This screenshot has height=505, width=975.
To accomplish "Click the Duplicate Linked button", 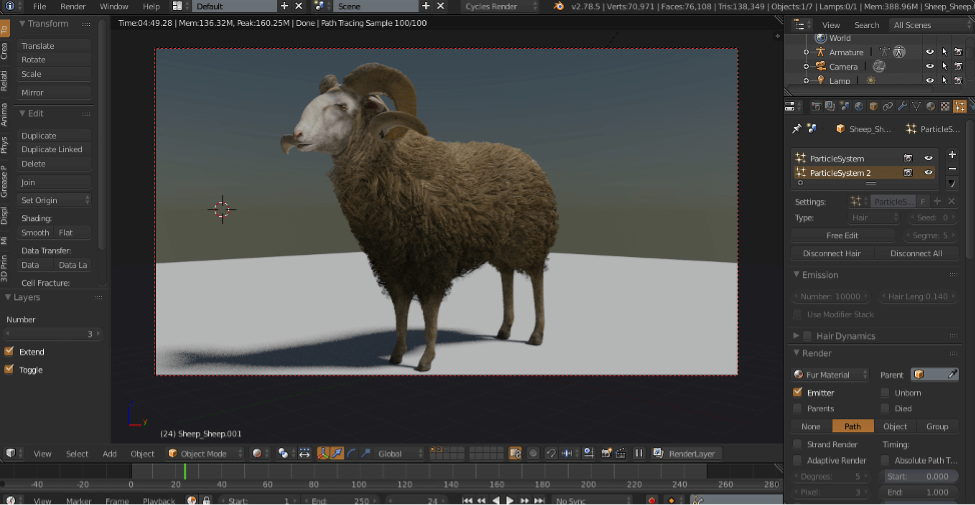I will (x=54, y=149).
